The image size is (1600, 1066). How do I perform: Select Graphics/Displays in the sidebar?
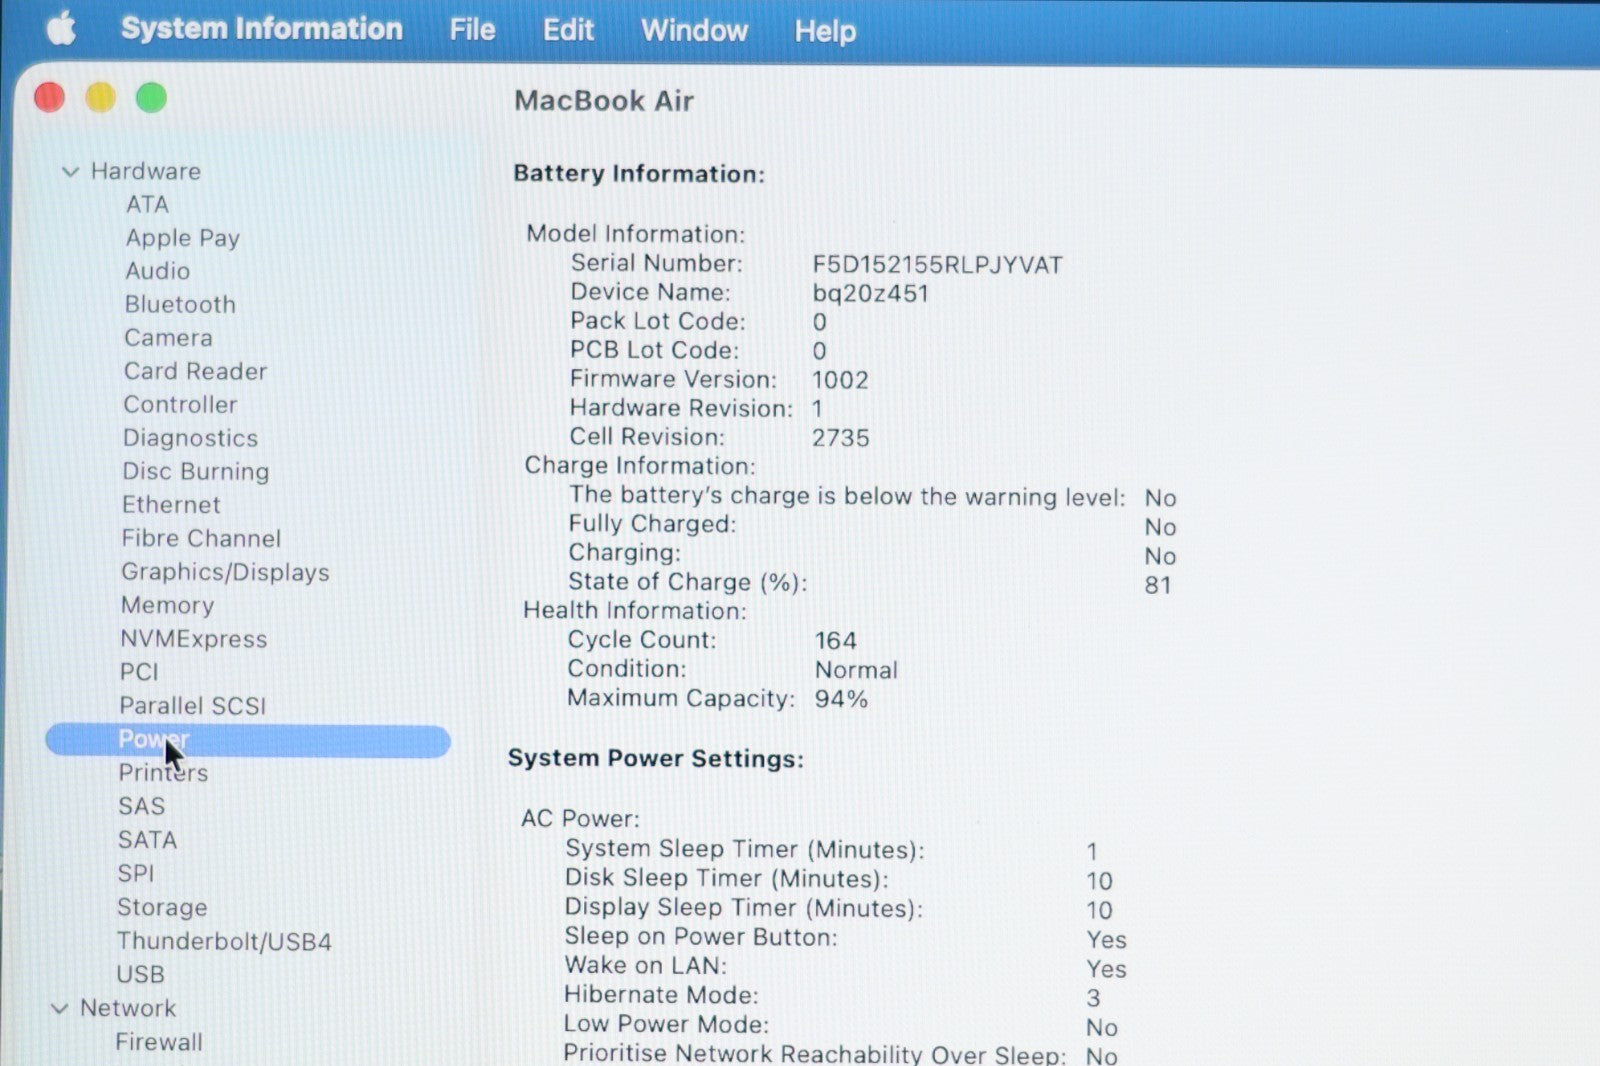pos(225,572)
